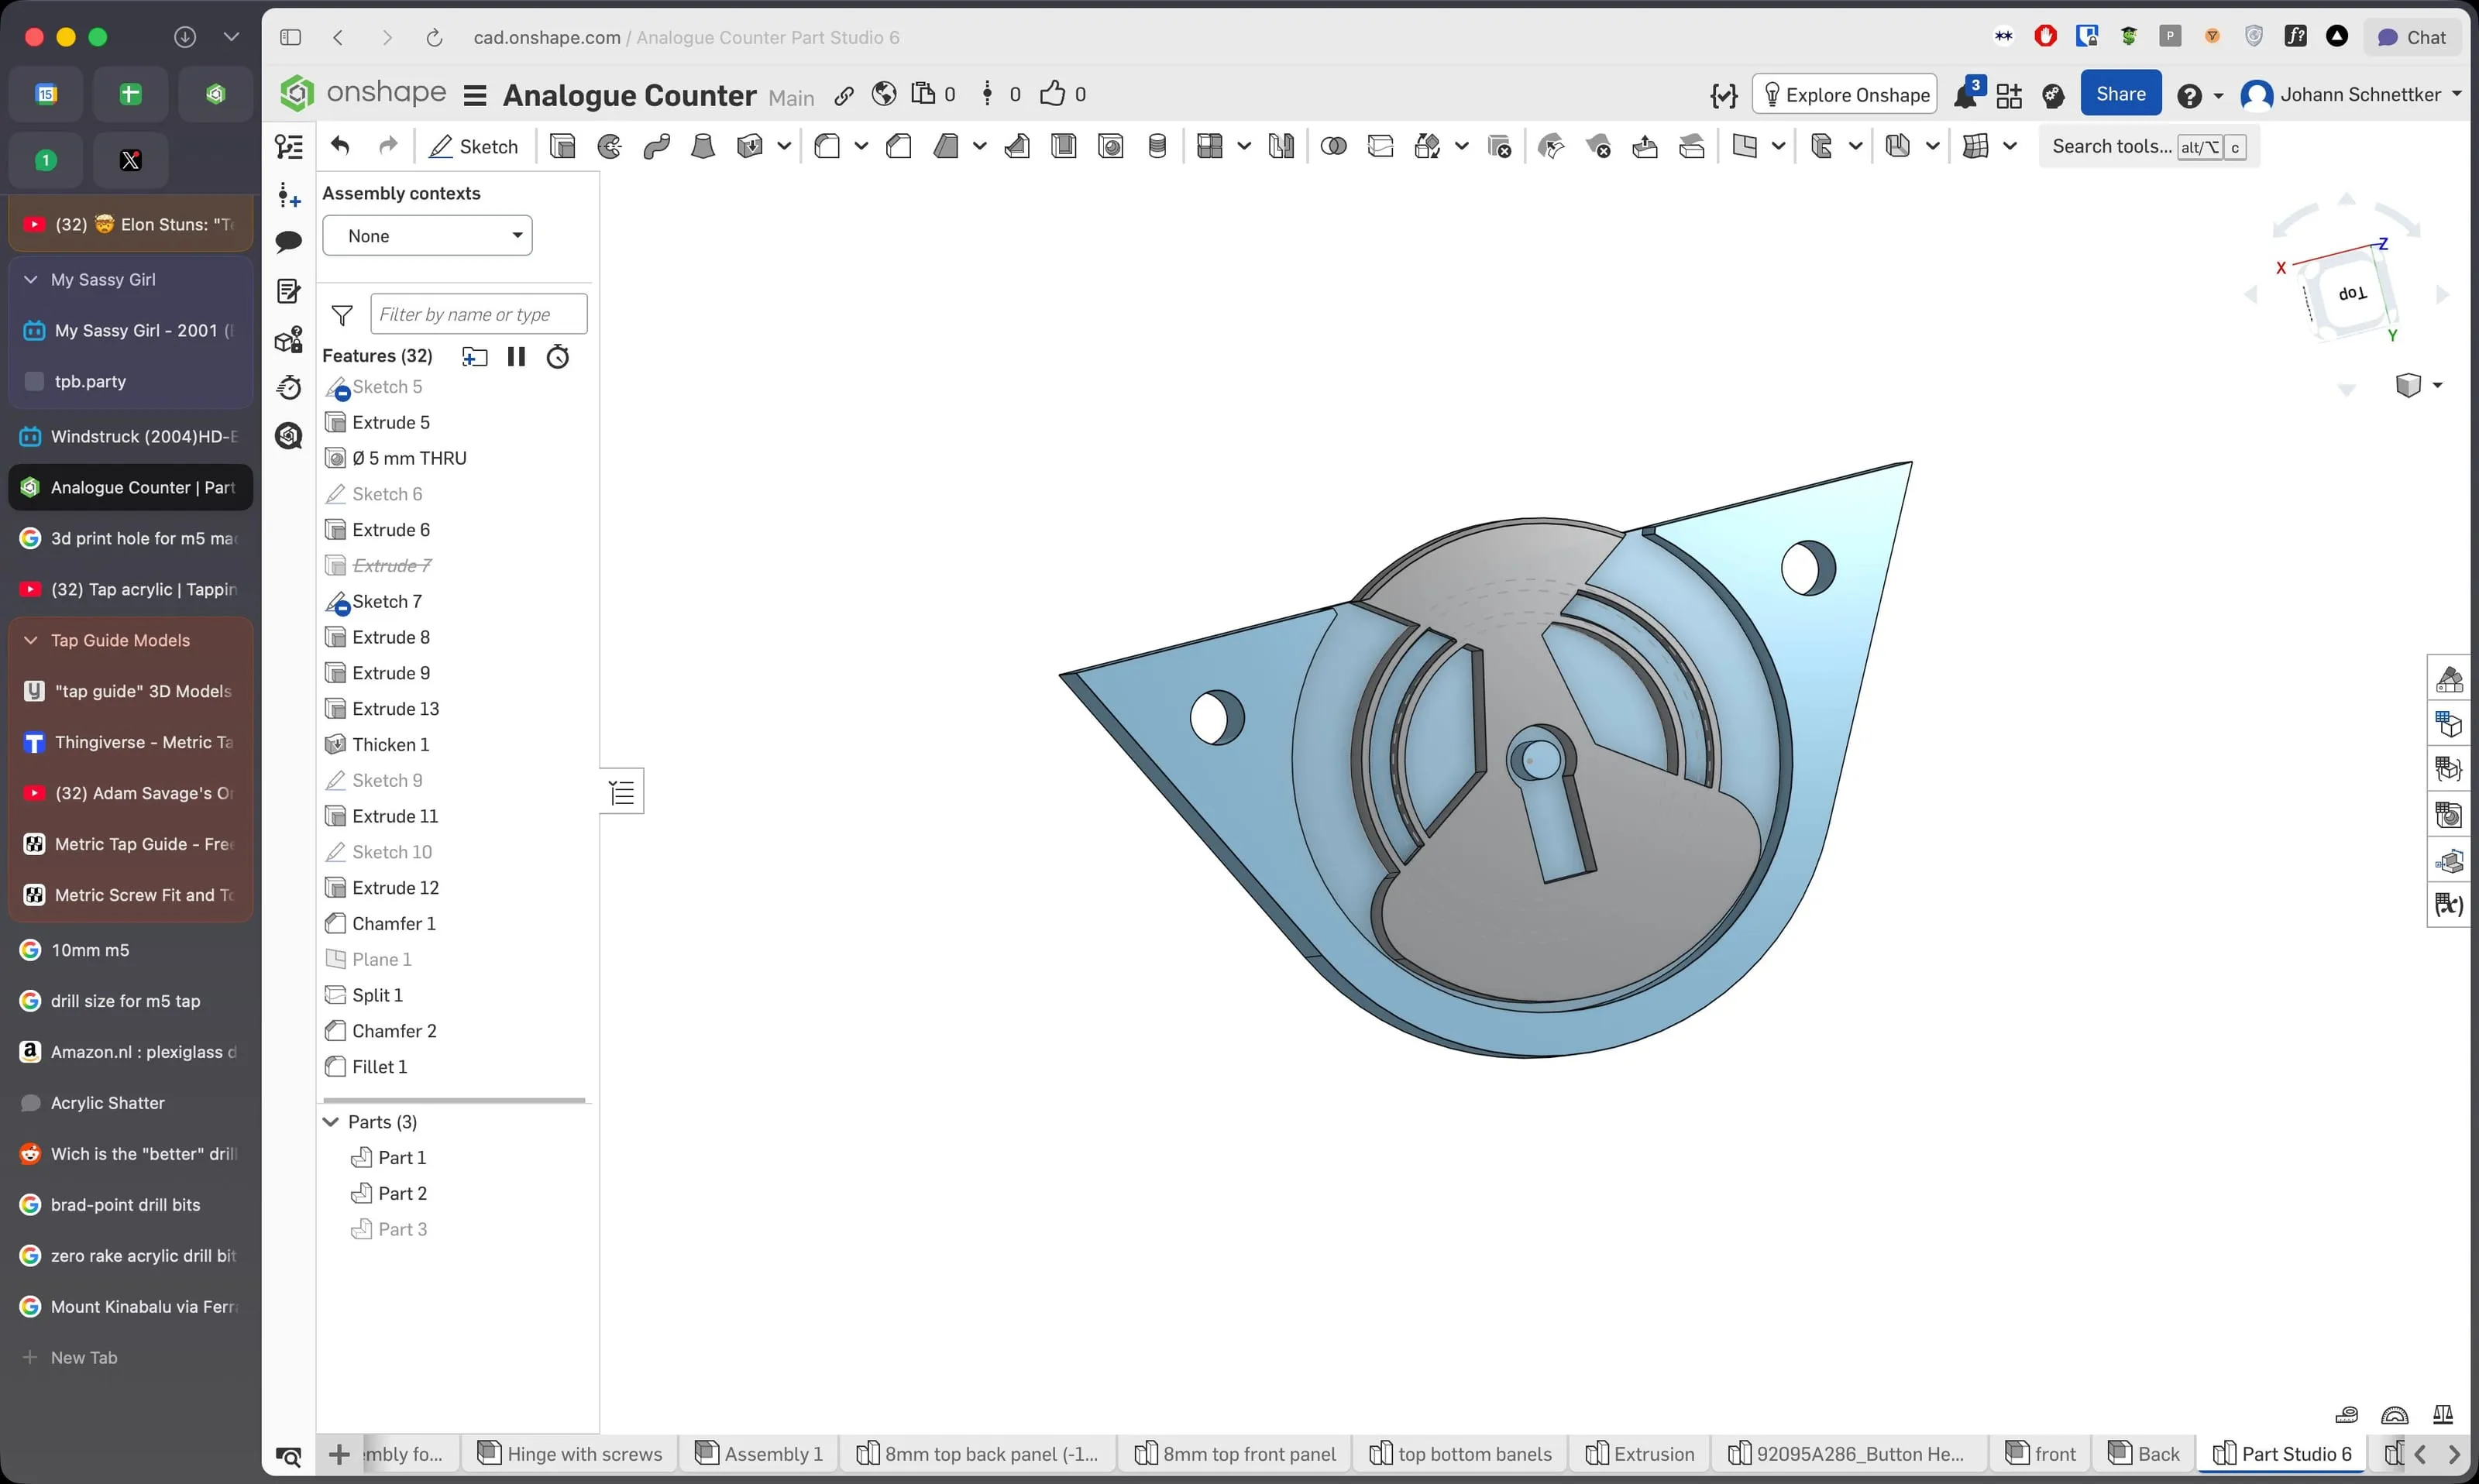Select the Boolean tool
This screenshot has height=1484, width=2479.
coord(1333,147)
